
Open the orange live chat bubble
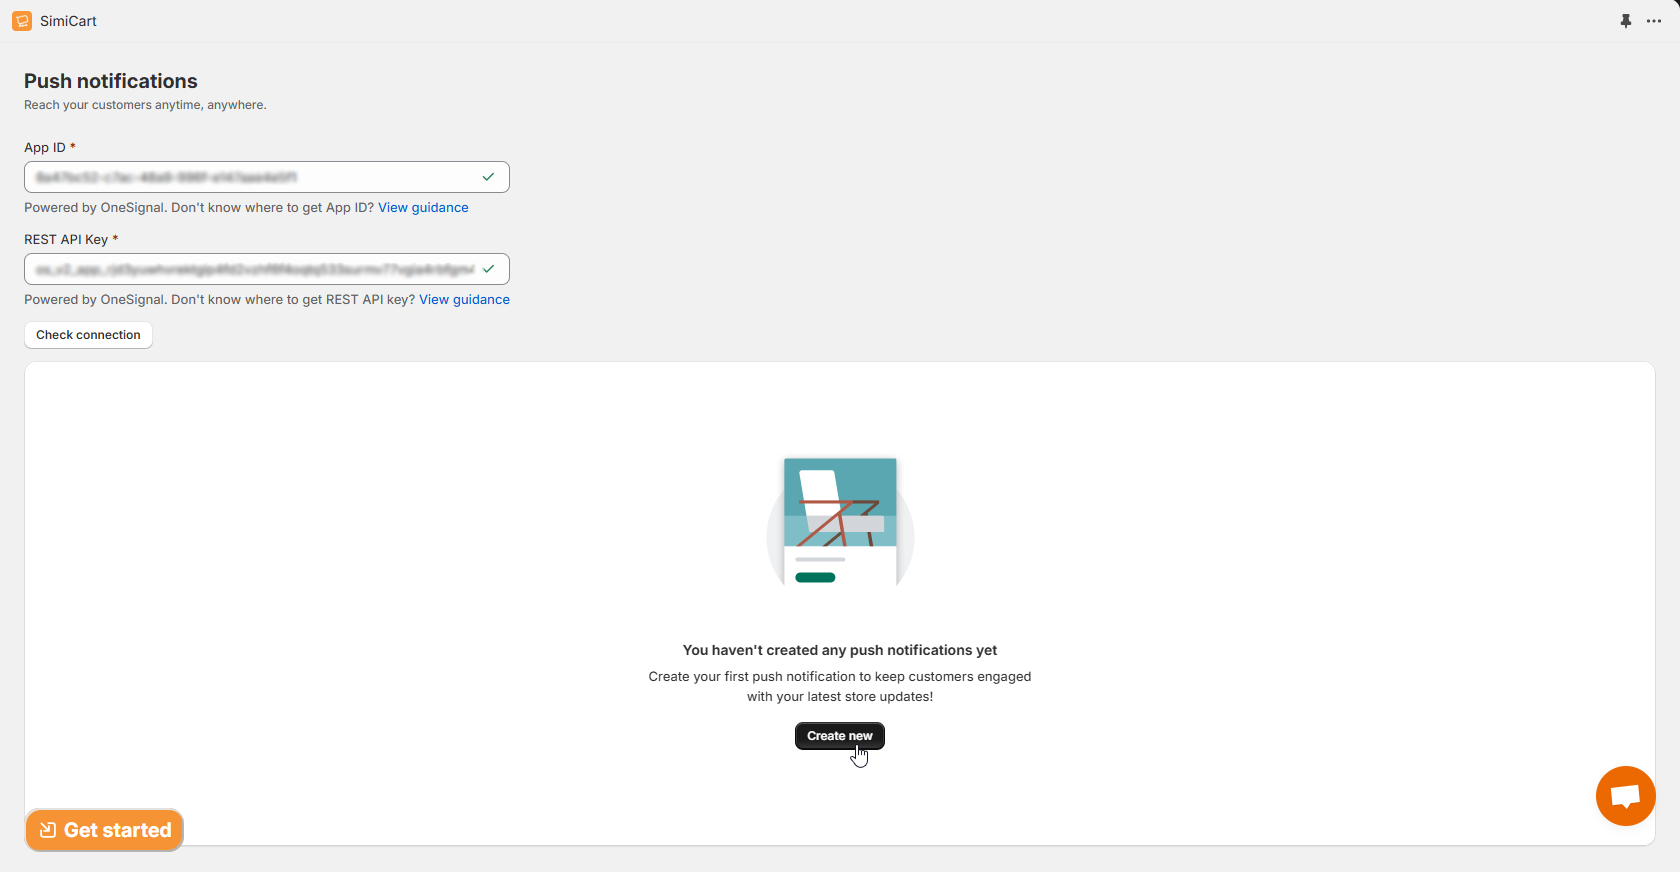click(x=1625, y=796)
